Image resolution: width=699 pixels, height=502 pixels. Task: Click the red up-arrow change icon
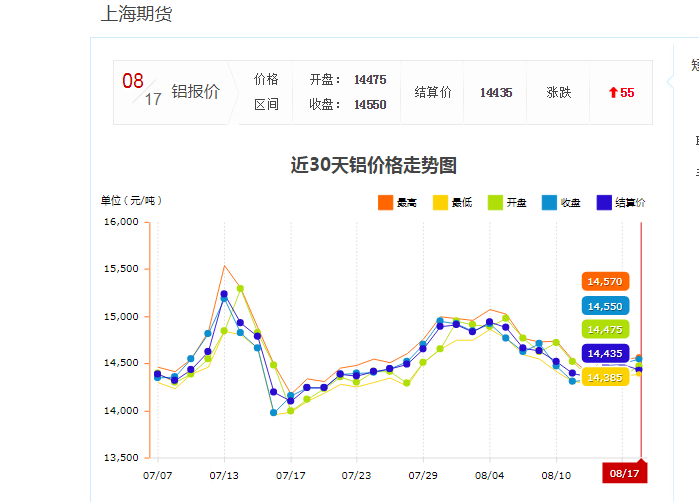(x=613, y=93)
